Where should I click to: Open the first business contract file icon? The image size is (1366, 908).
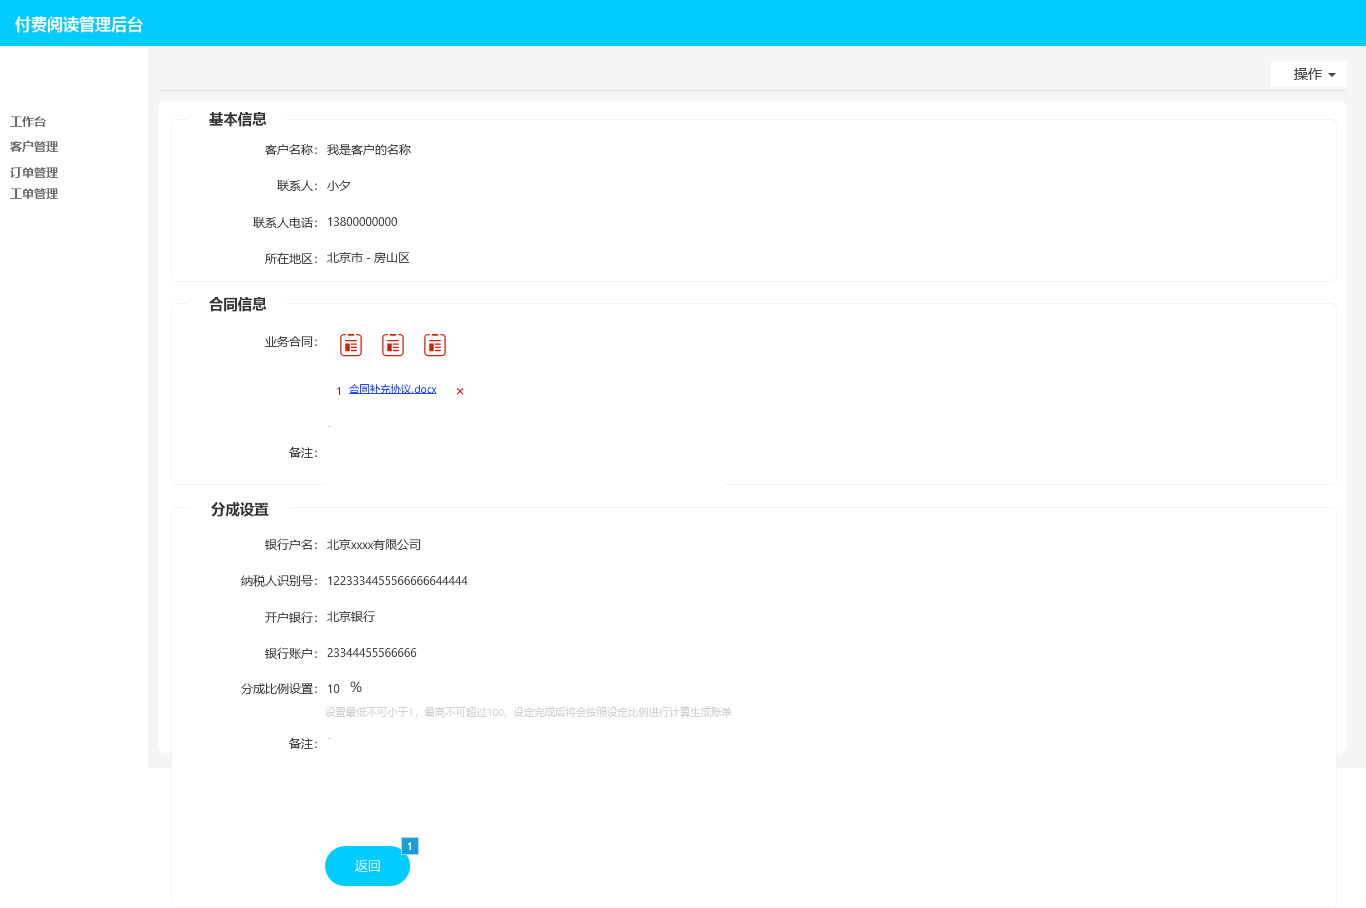click(351, 345)
